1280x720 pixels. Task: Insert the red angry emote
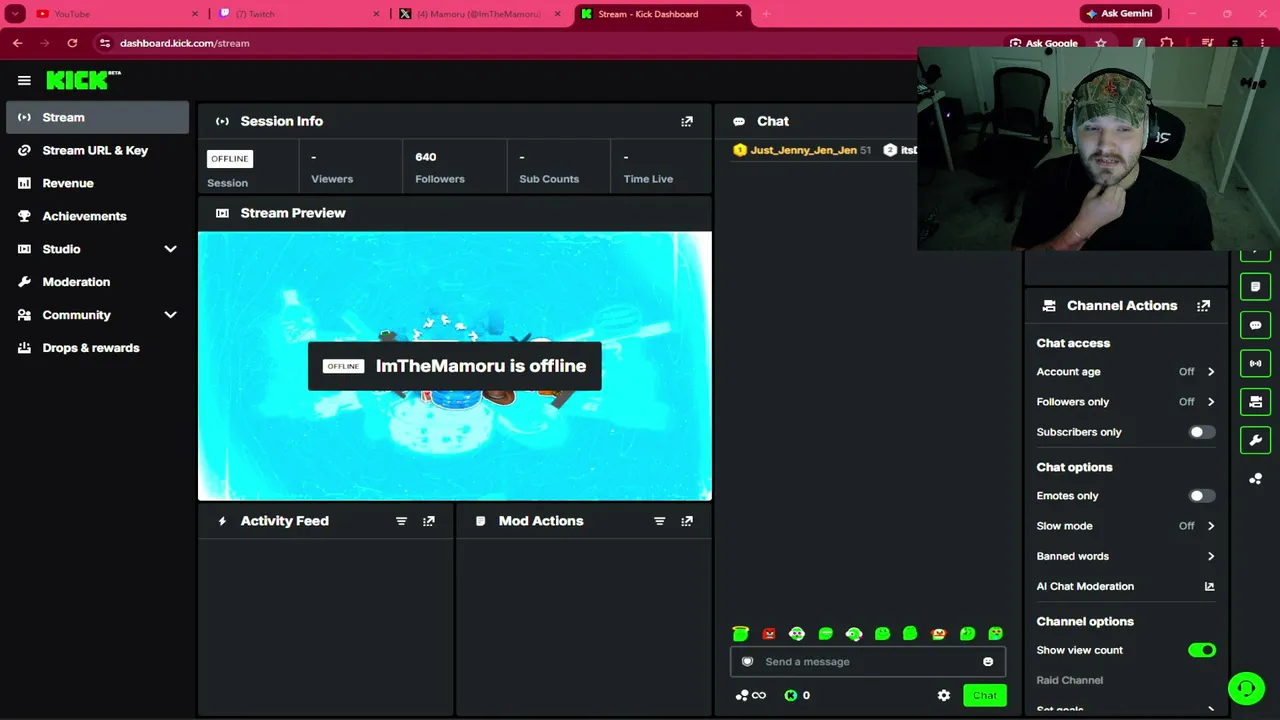click(x=769, y=634)
